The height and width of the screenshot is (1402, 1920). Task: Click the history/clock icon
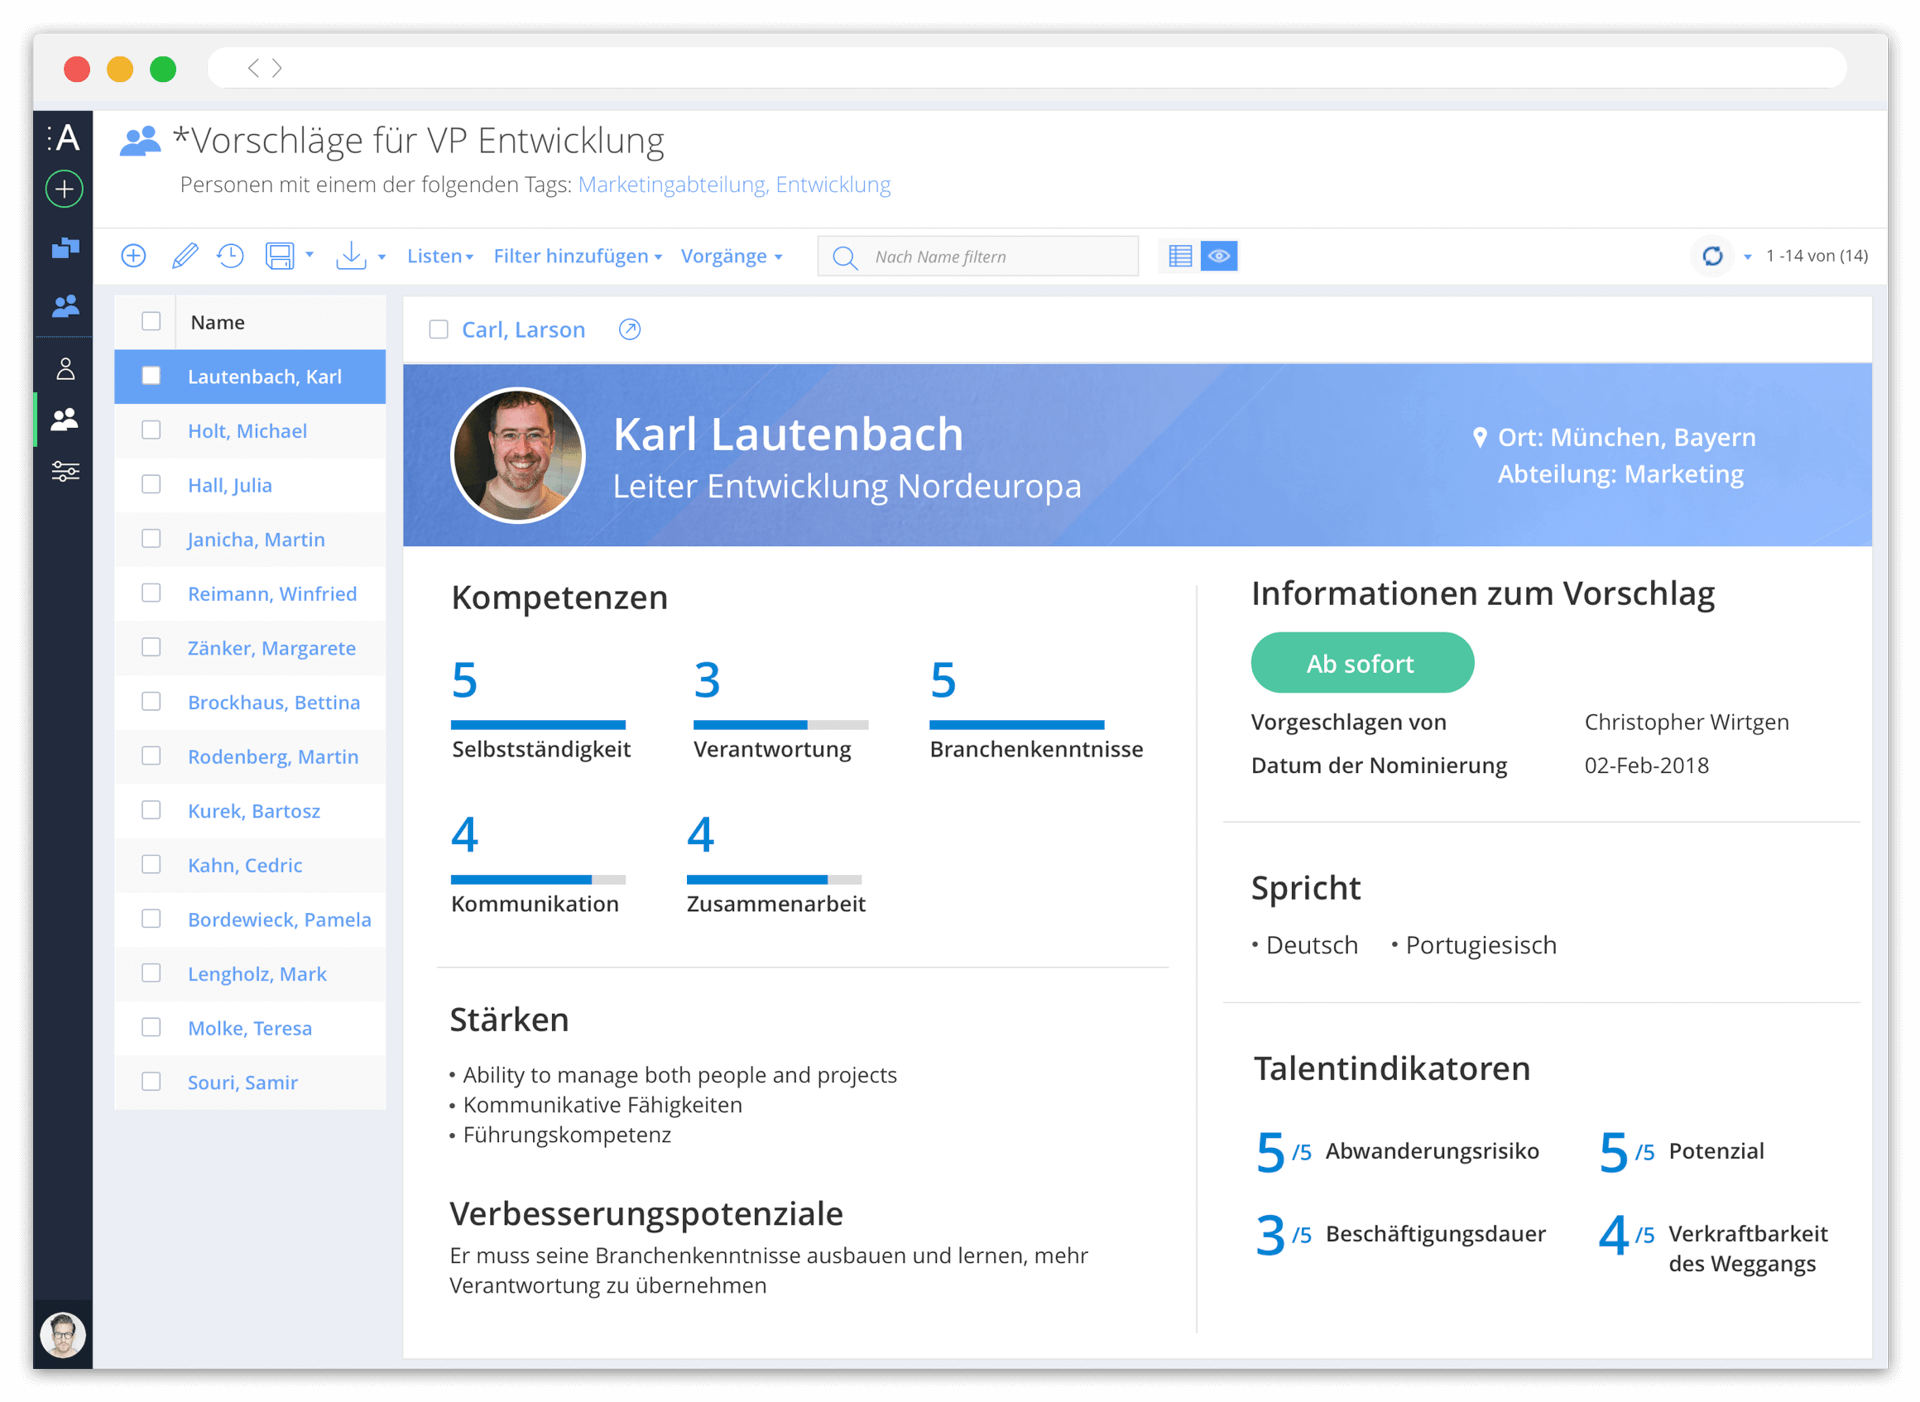(x=233, y=256)
